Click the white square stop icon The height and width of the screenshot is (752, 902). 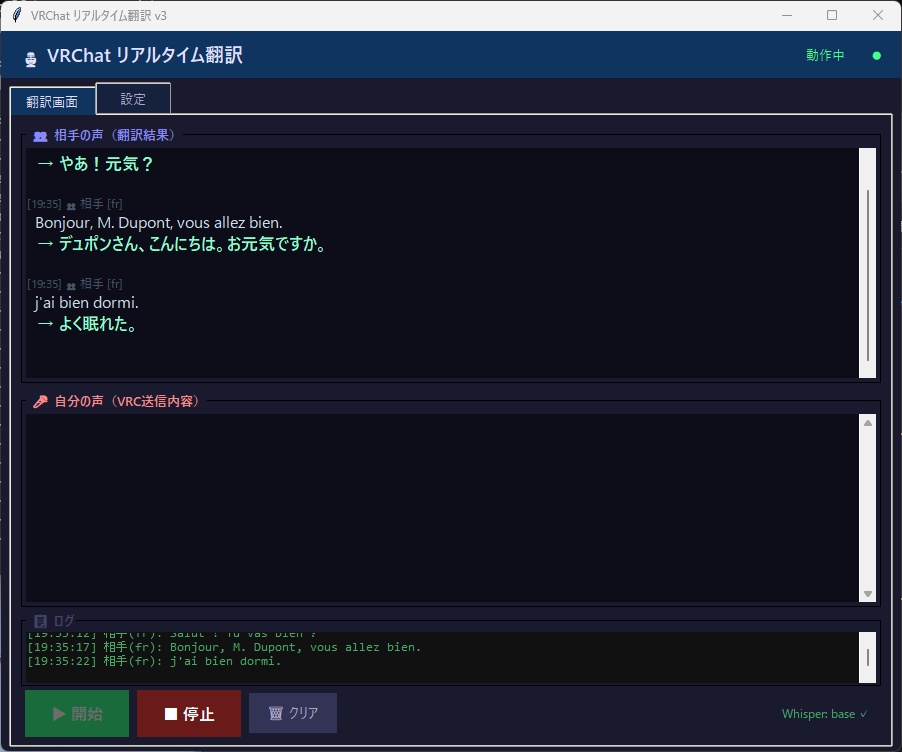[x=171, y=714]
